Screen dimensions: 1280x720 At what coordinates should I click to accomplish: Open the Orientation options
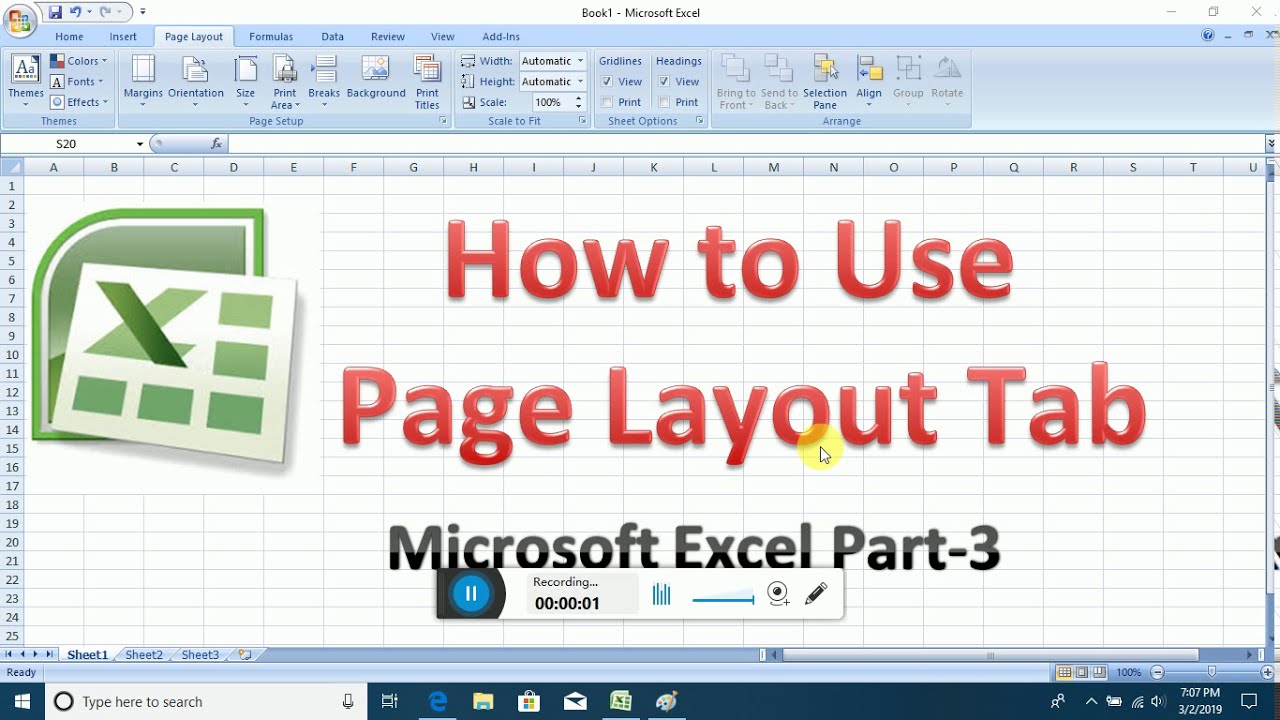tap(196, 81)
